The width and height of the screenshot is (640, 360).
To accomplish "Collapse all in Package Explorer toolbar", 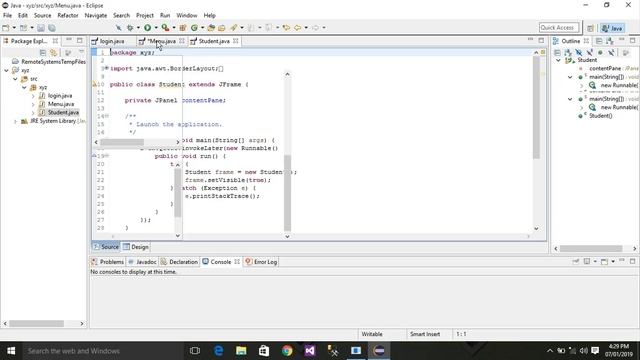I will point(43,53).
